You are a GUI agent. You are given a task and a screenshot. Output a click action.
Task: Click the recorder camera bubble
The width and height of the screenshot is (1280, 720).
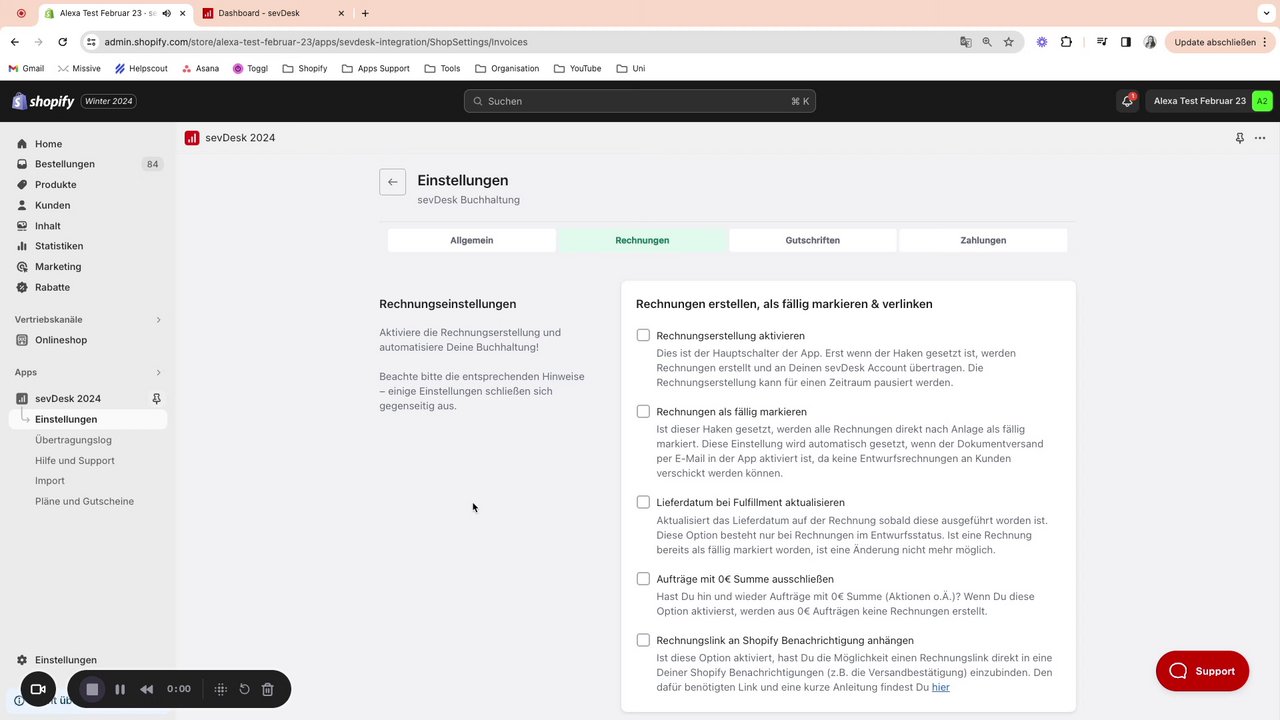[x=38, y=689]
